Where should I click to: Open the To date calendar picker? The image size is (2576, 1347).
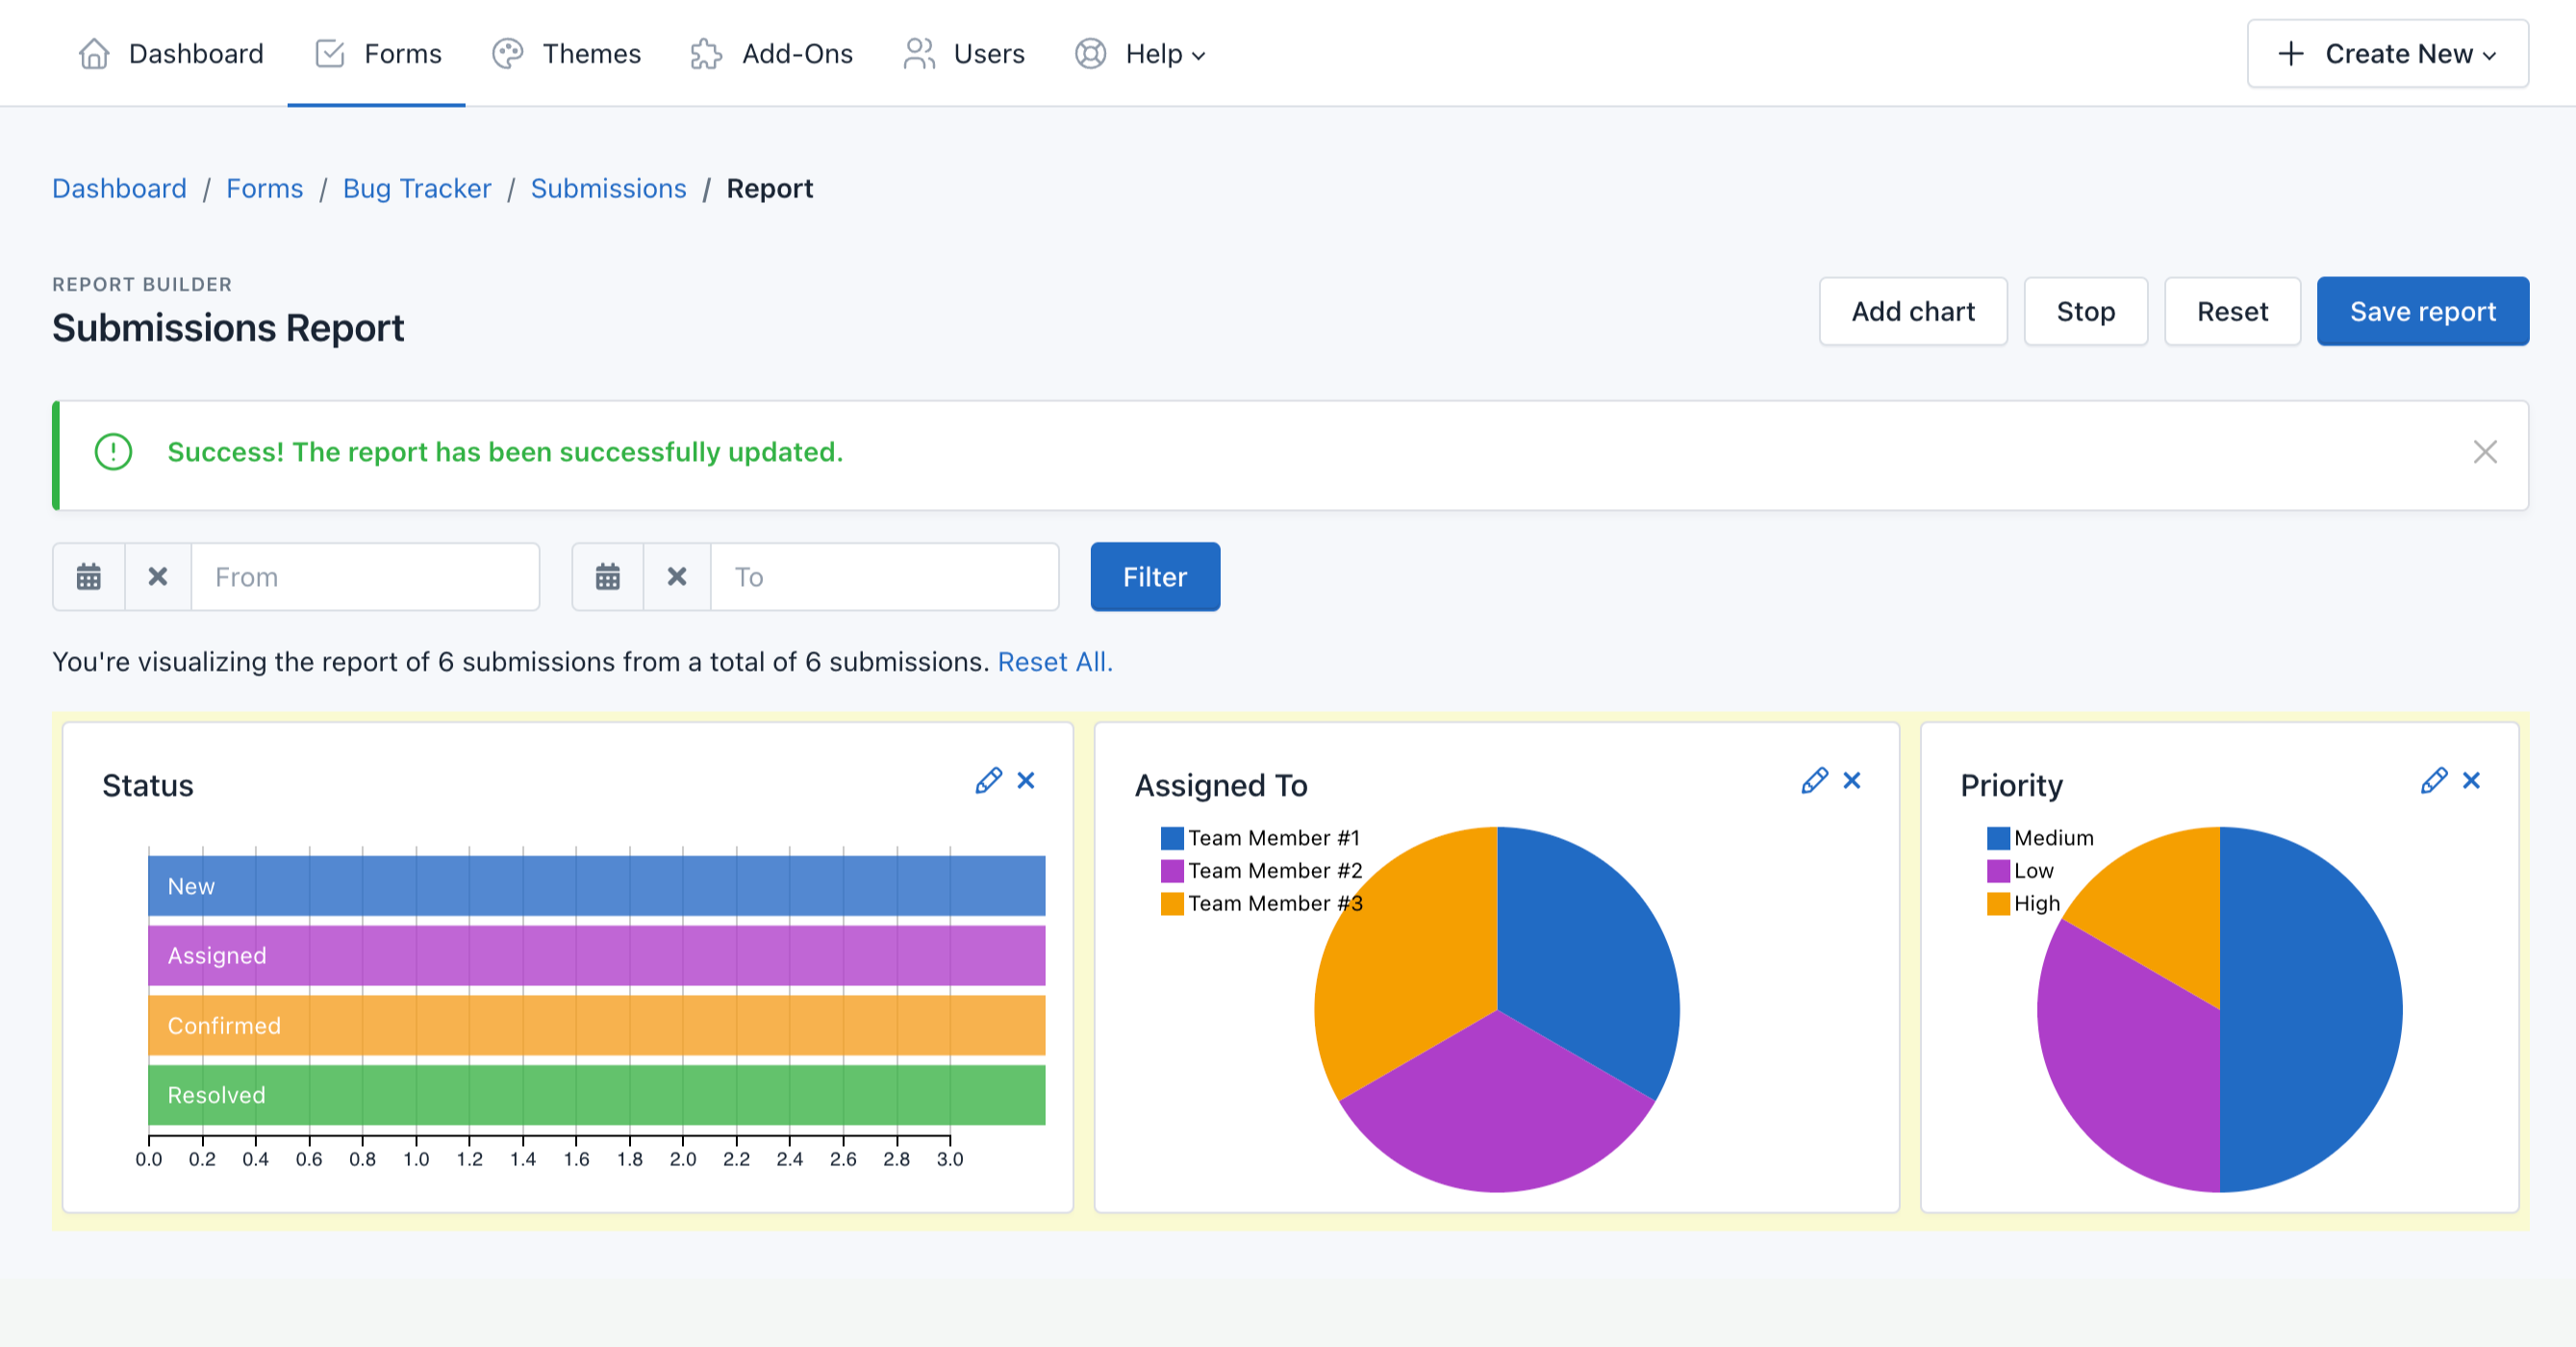(x=608, y=577)
